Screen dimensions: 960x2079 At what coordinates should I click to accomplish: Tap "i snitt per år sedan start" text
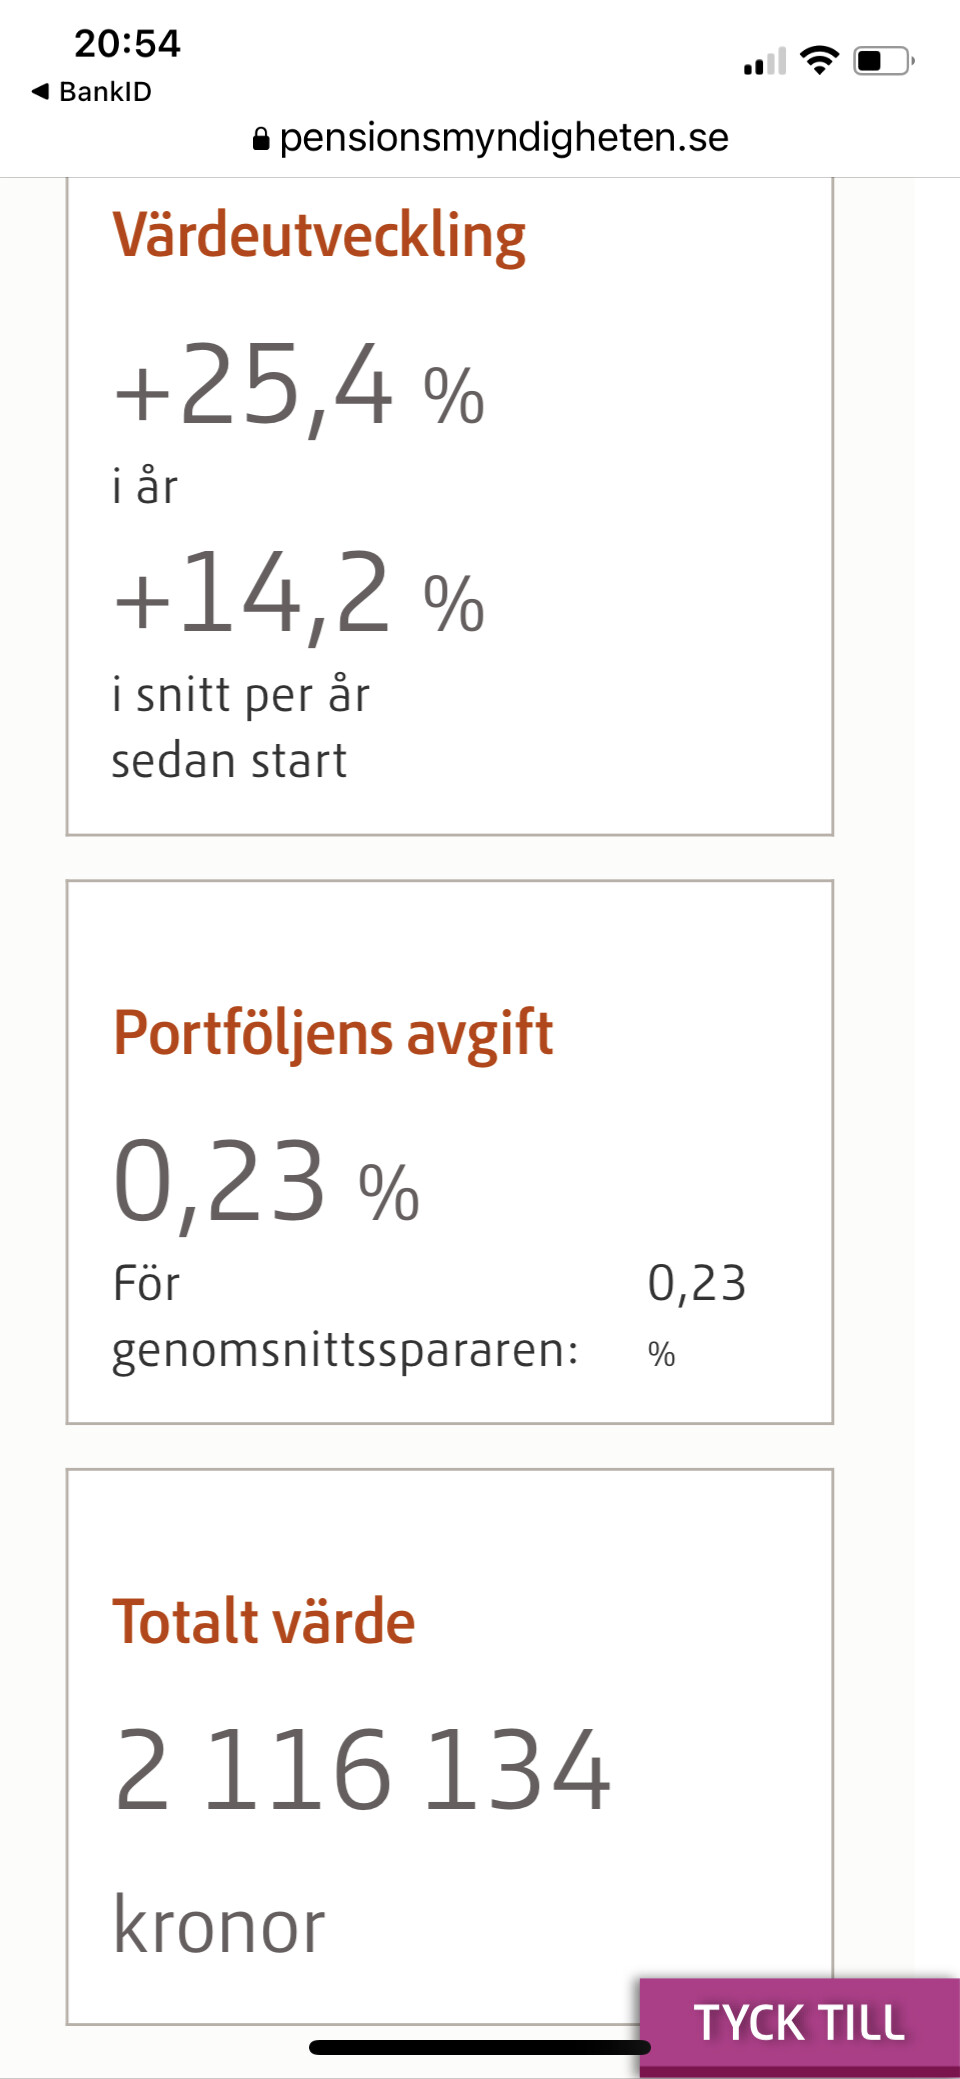pos(240,728)
